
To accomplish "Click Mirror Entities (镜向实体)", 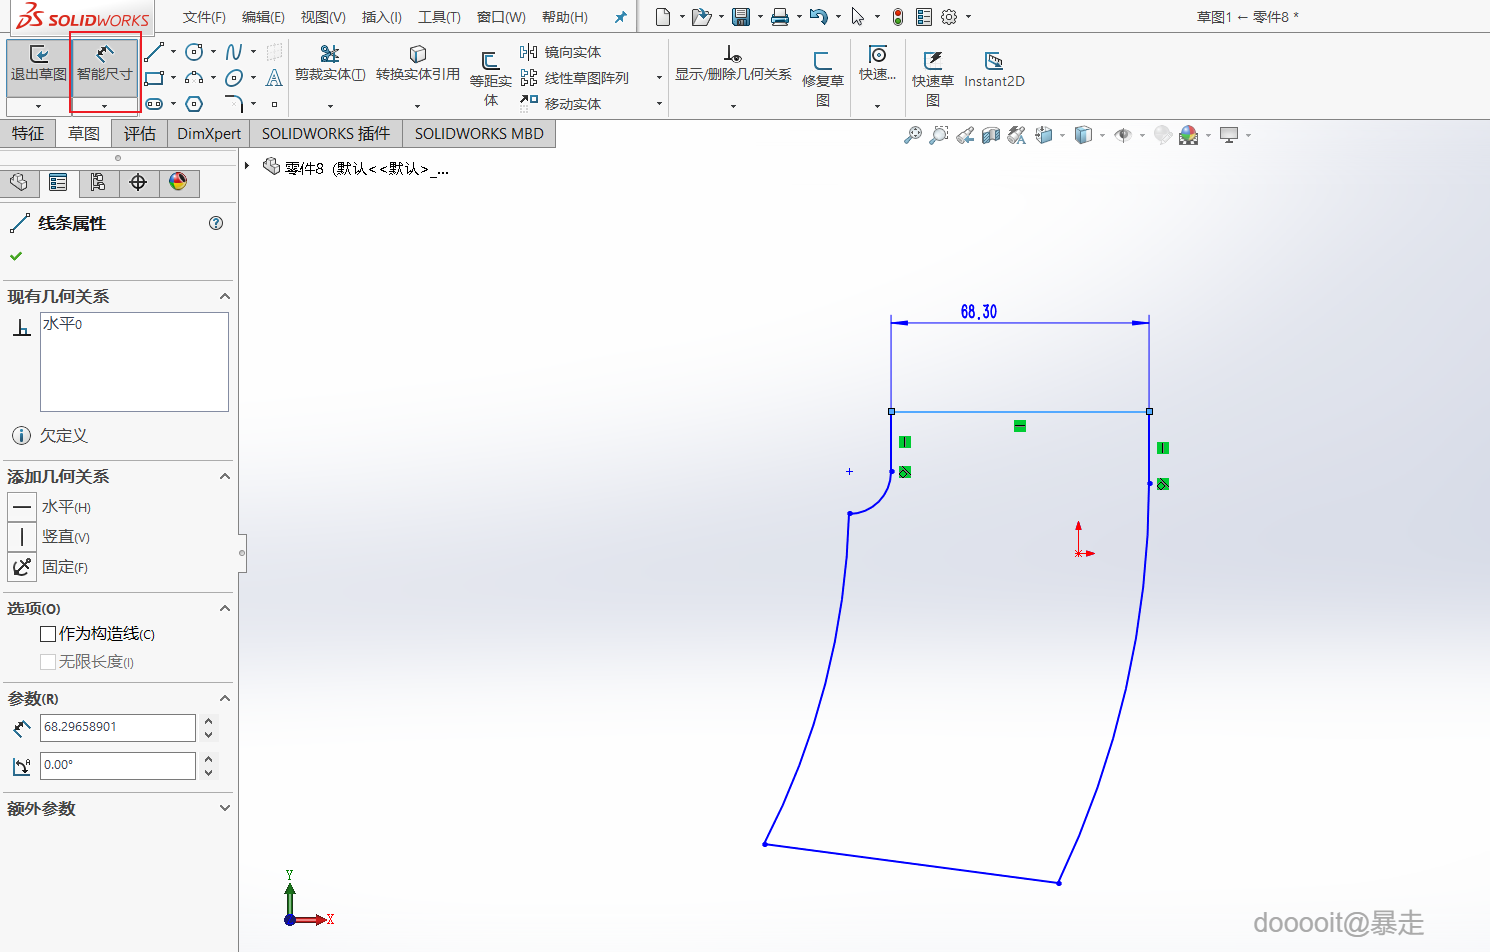I will point(560,52).
